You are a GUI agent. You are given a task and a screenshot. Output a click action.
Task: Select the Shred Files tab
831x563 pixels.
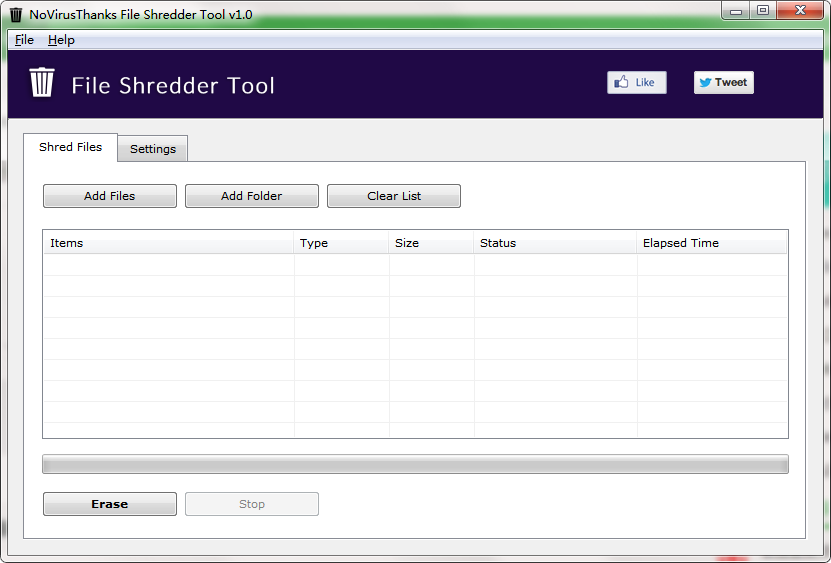70,147
